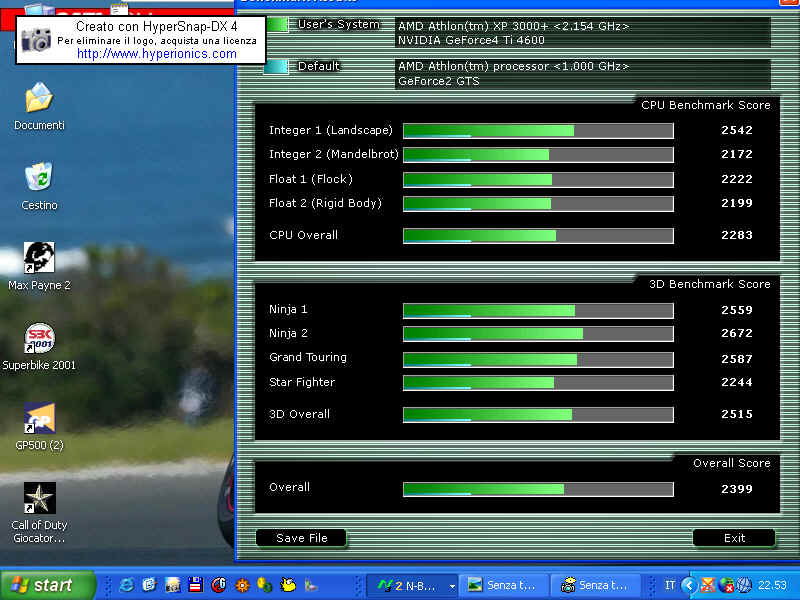Click the GeForce2 GTS default text

[438, 81]
